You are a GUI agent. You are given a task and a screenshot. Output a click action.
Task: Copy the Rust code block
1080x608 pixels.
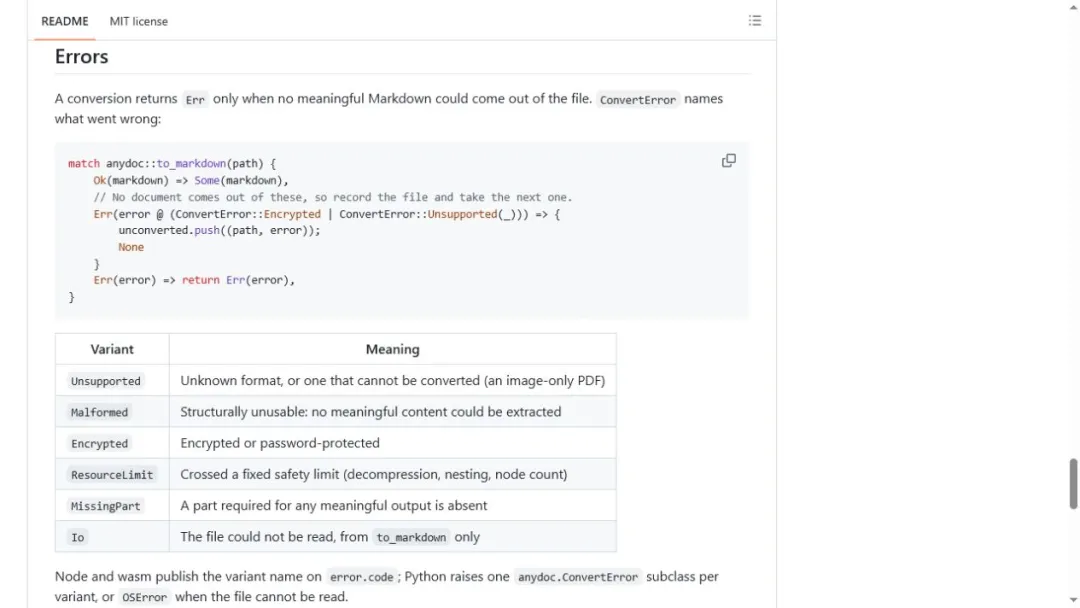pos(728,161)
